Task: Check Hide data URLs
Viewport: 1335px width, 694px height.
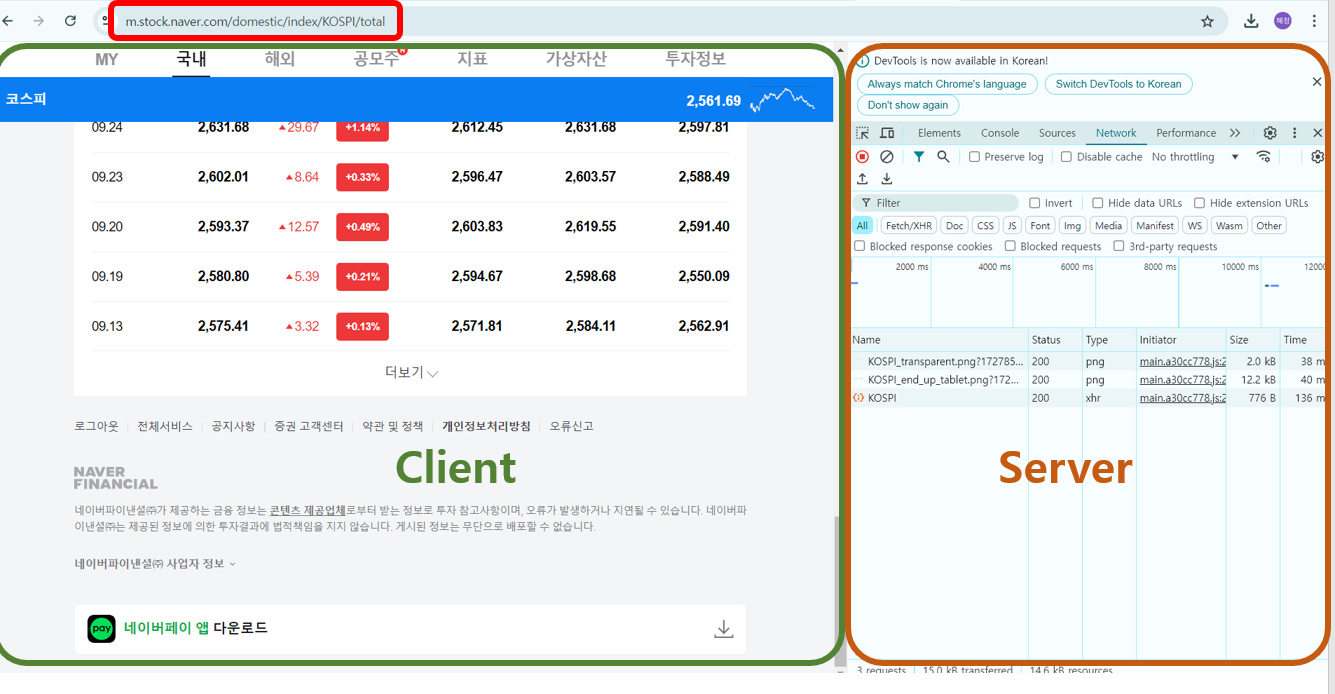Action: [1098, 203]
